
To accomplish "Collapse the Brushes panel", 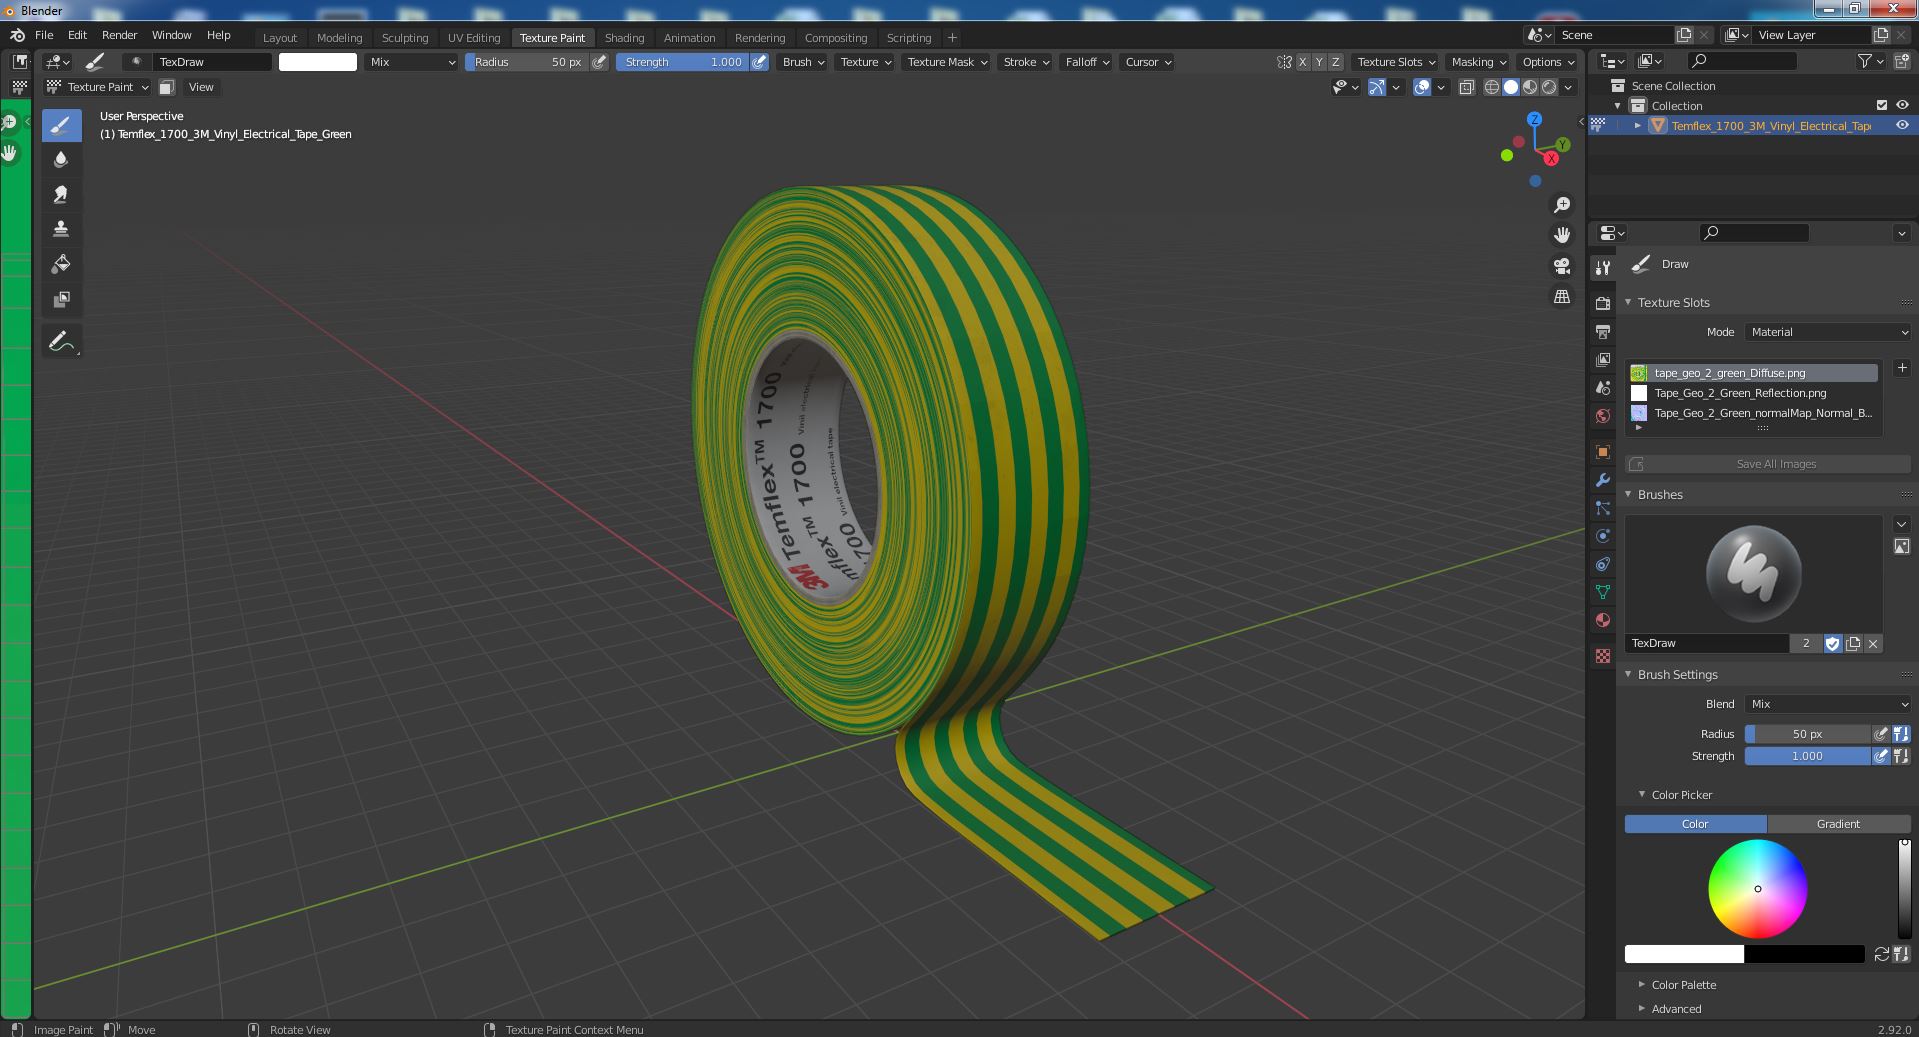I will 1660,495.
